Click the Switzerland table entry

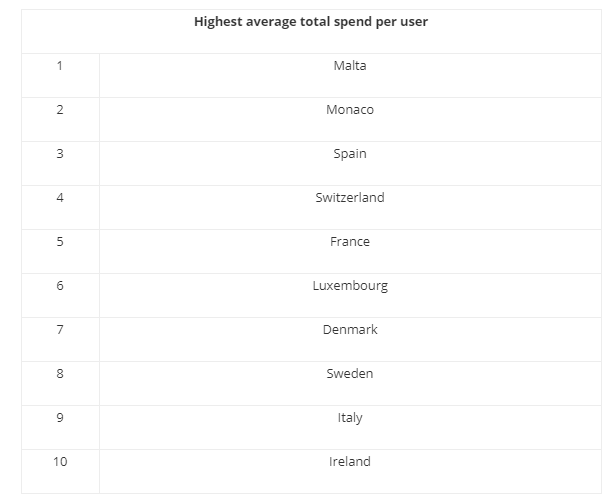(350, 198)
